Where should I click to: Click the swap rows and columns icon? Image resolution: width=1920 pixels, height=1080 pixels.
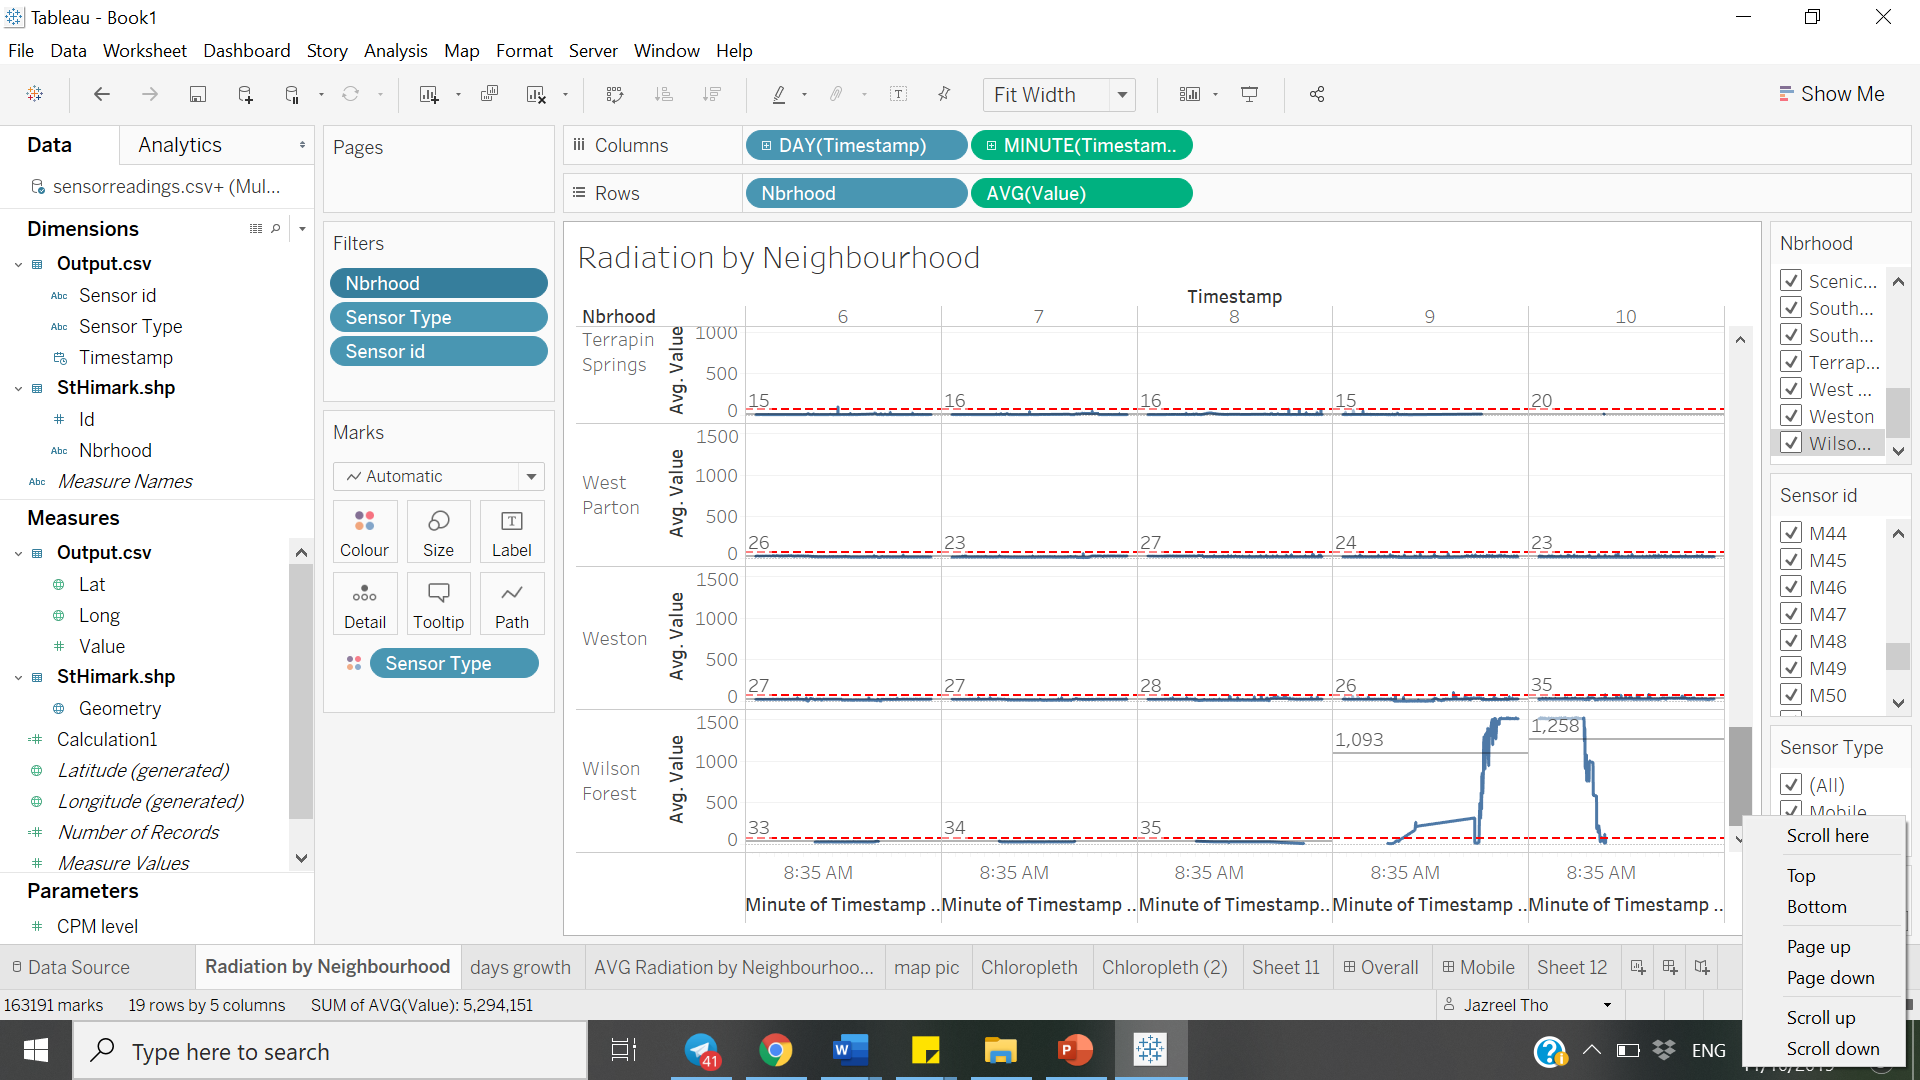point(615,94)
